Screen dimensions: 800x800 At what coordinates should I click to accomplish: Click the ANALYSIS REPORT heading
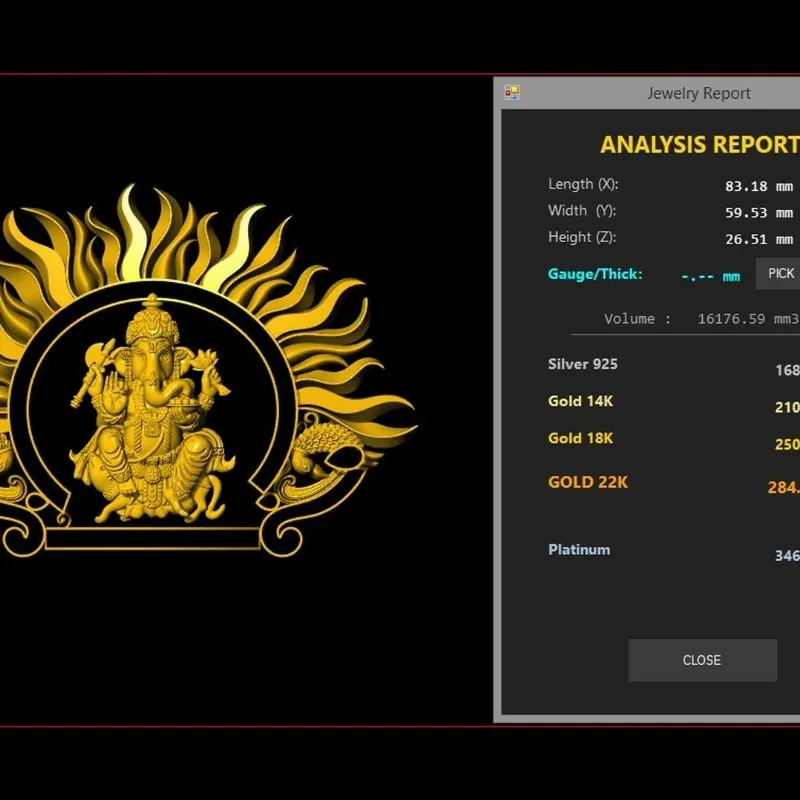tap(700, 144)
